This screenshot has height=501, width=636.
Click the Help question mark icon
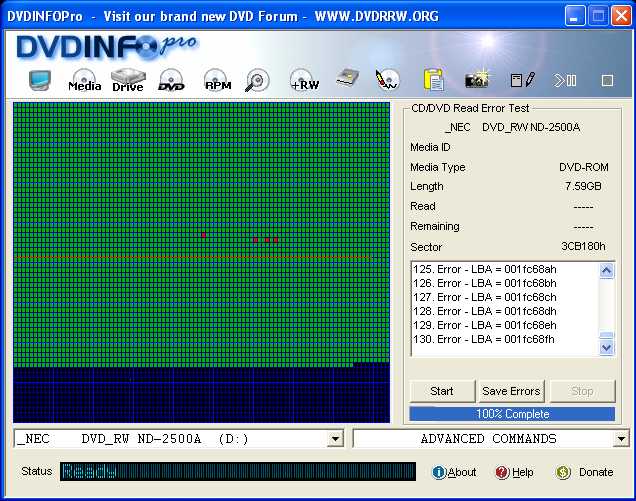(502, 472)
